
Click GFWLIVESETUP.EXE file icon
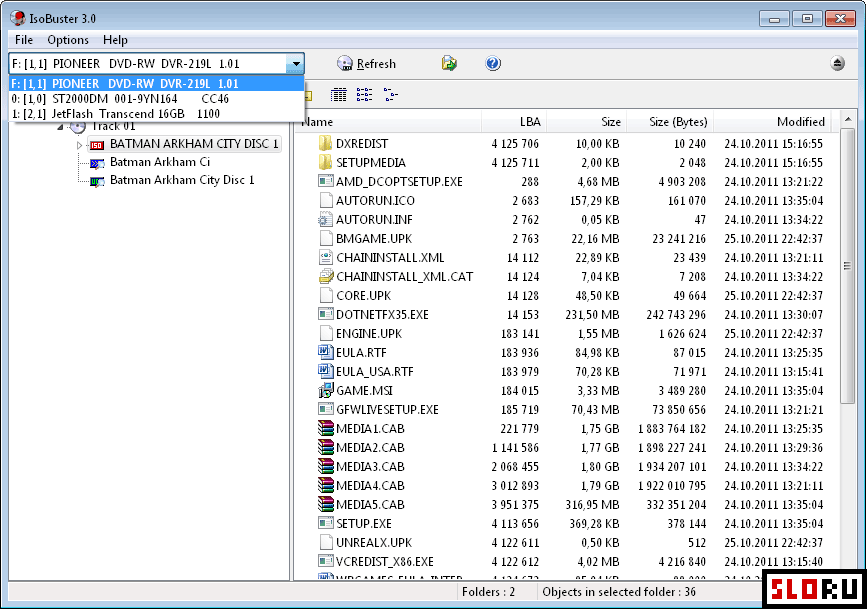click(x=326, y=409)
